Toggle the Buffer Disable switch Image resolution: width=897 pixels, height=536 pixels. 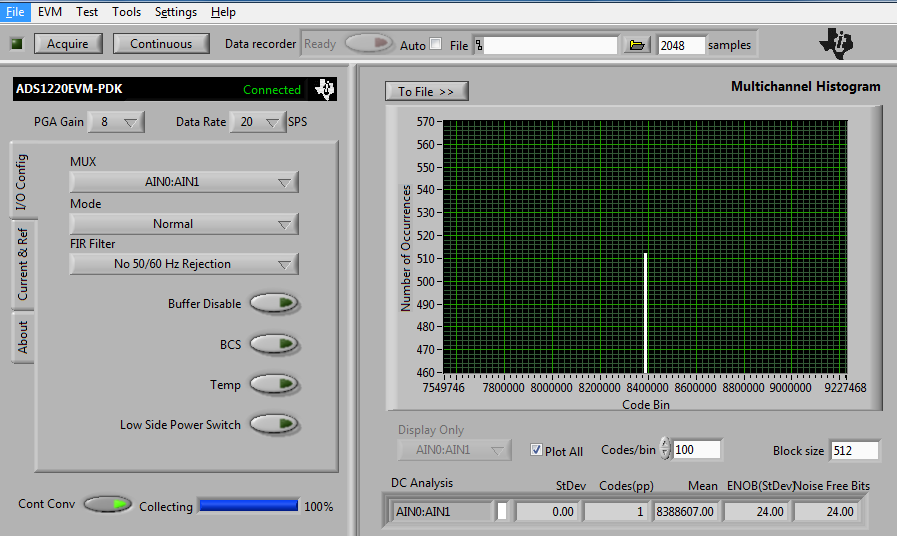[275, 303]
